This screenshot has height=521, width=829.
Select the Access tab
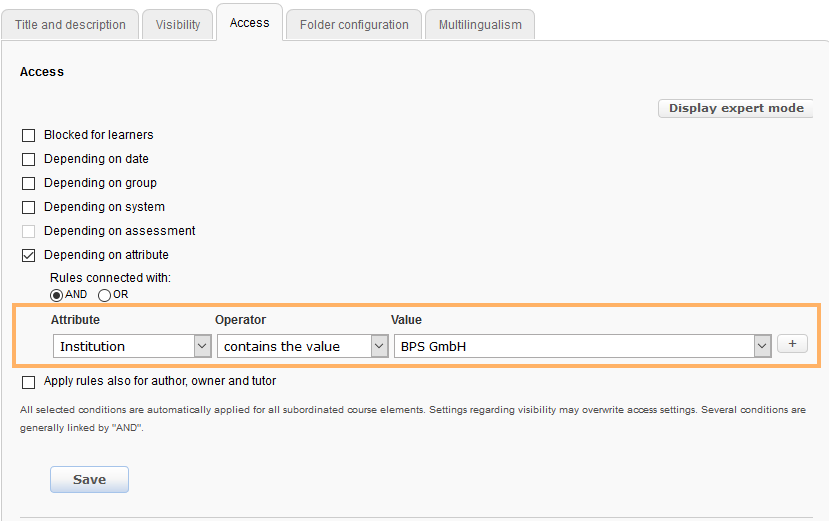click(x=249, y=23)
